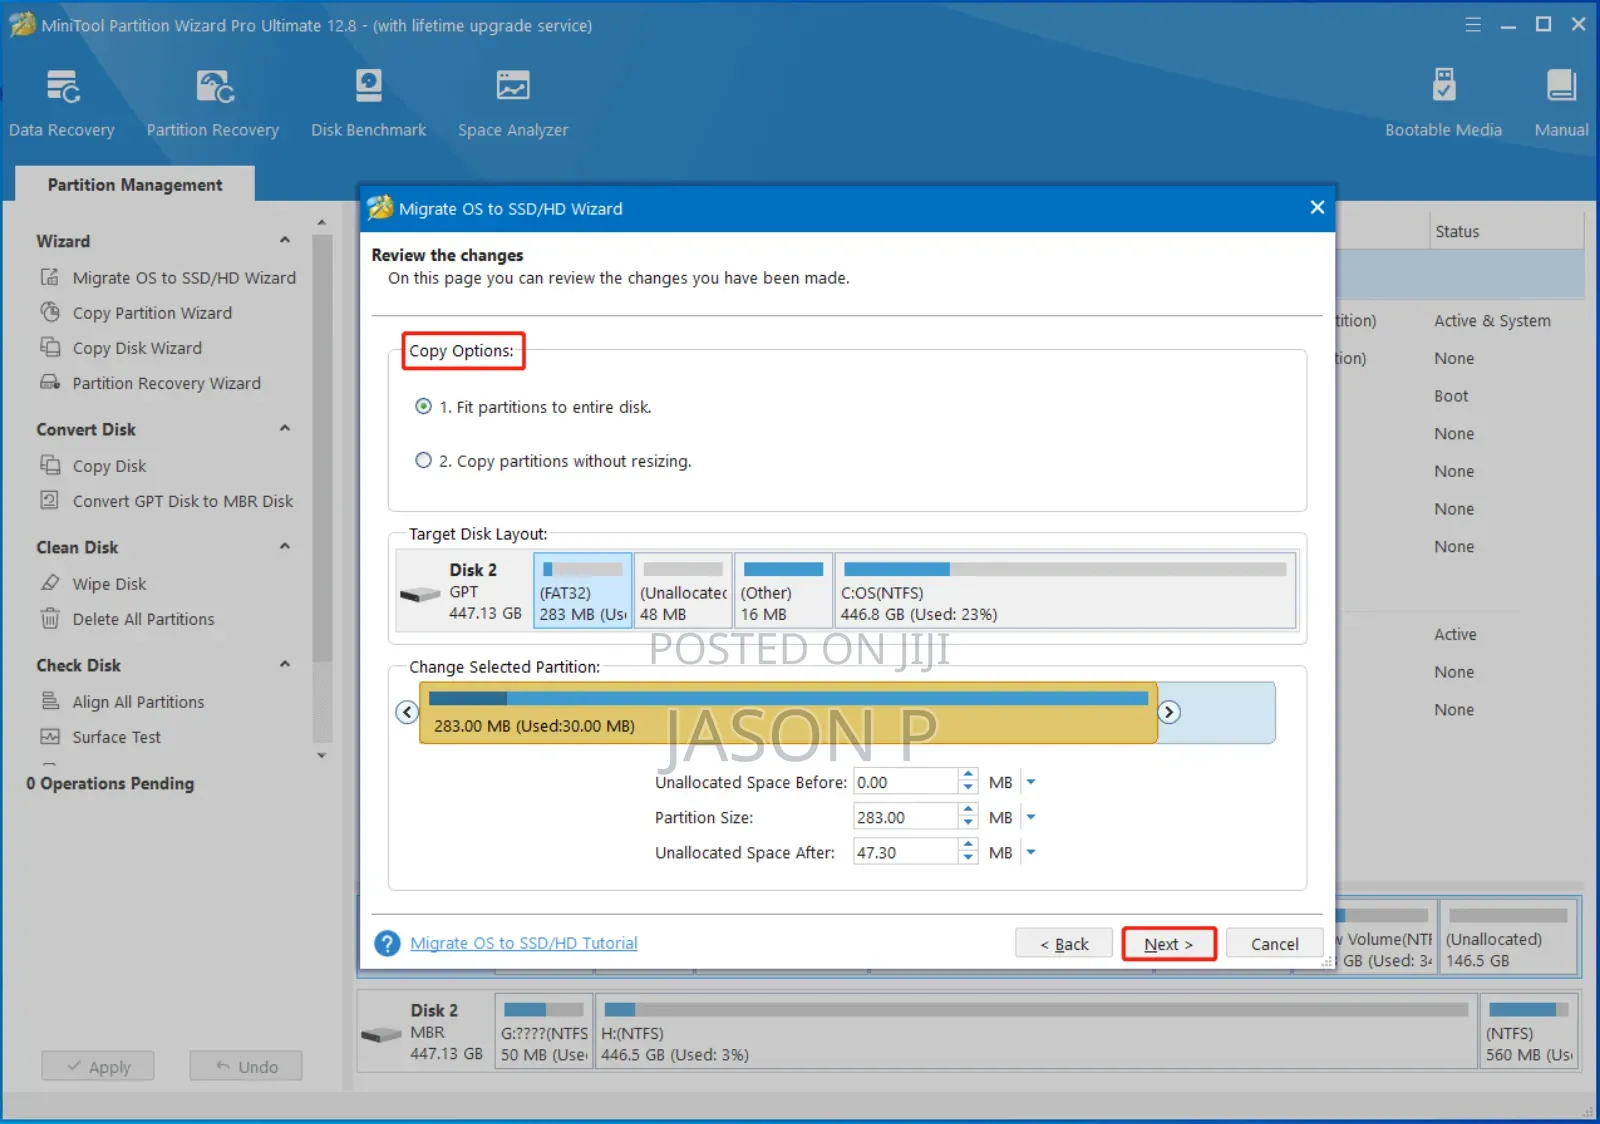Collapse the Convert Disk section

point(285,428)
